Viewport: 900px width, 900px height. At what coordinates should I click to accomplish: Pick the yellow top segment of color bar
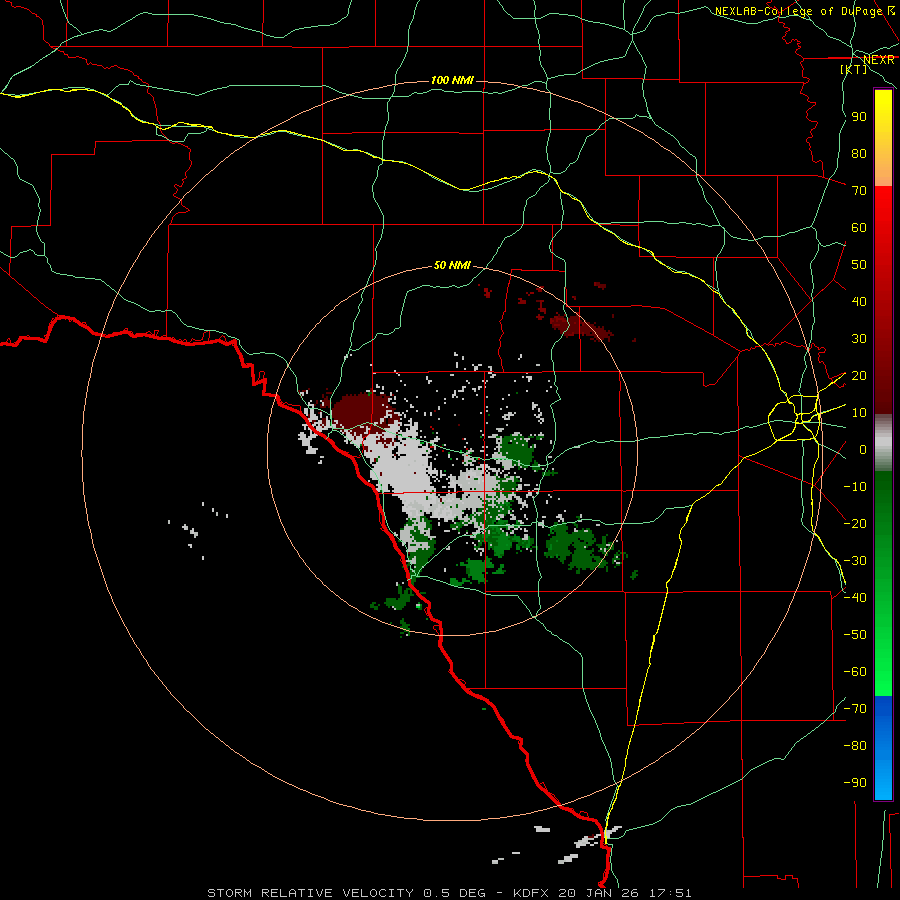[883, 138]
